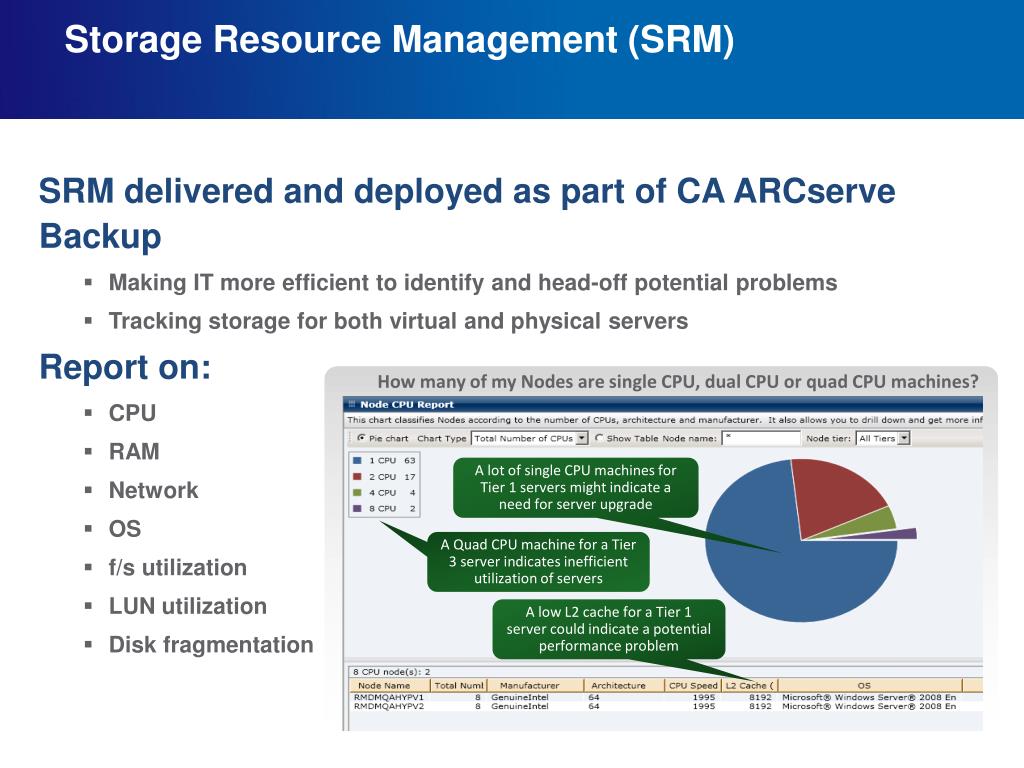Screen dimensions: 1024x768
Task: Select the Pie chart radio button
Action: point(361,438)
